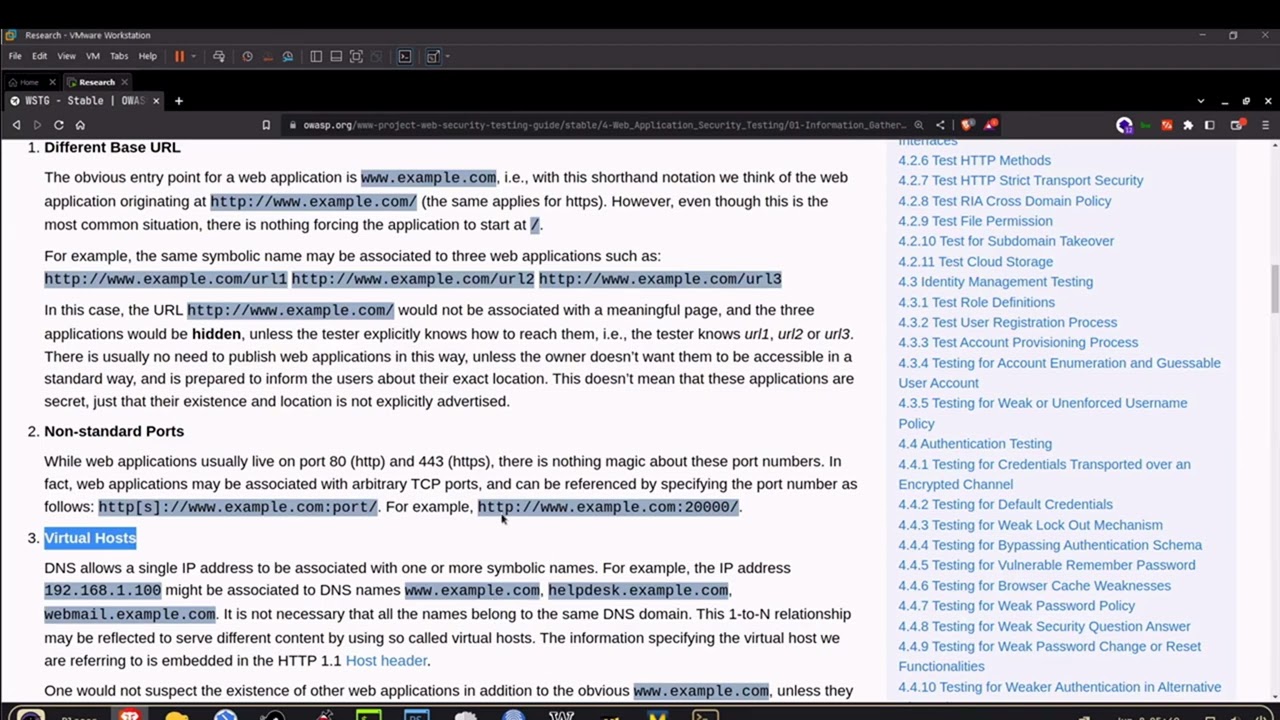The height and width of the screenshot is (720, 1280).
Task: Open 4.2.11 Test Cloud Storage
Action: [x=975, y=262]
